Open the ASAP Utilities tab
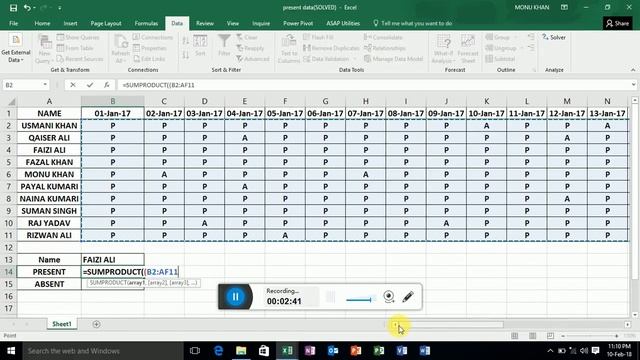Image resolution: width=640 pixels, height=360 pixels. coord(343,23)
